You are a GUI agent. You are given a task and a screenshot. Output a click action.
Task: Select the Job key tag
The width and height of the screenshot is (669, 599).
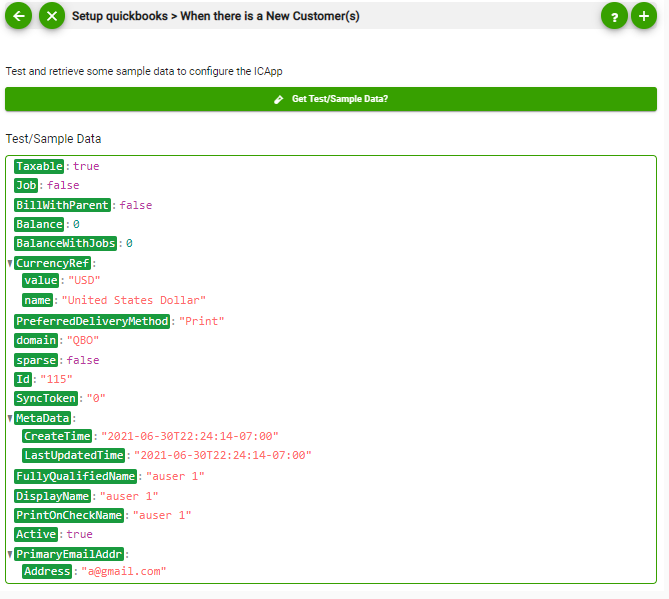(x=26, y=185)
